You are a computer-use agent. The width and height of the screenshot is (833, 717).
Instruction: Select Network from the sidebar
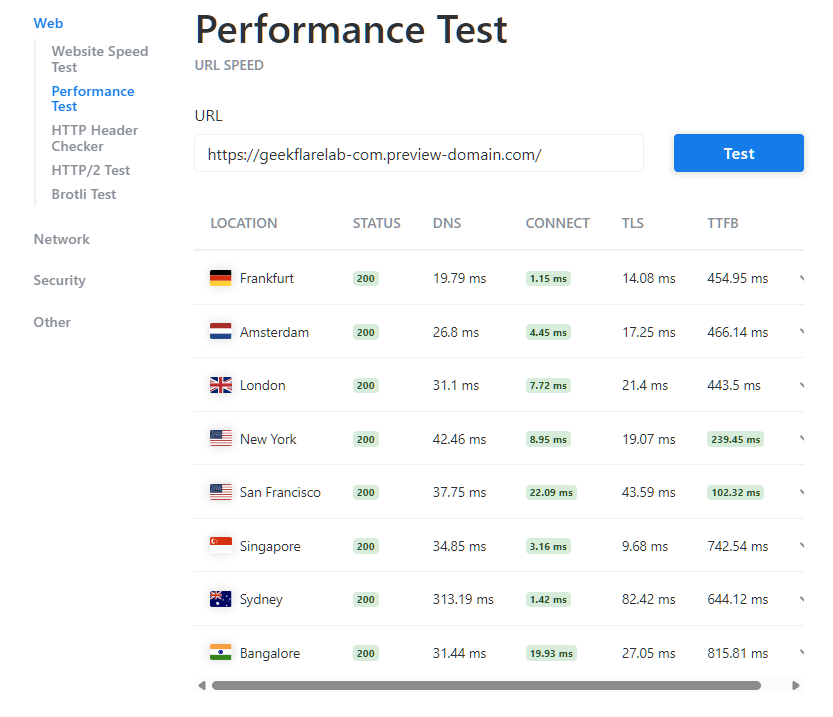point(61,239)
